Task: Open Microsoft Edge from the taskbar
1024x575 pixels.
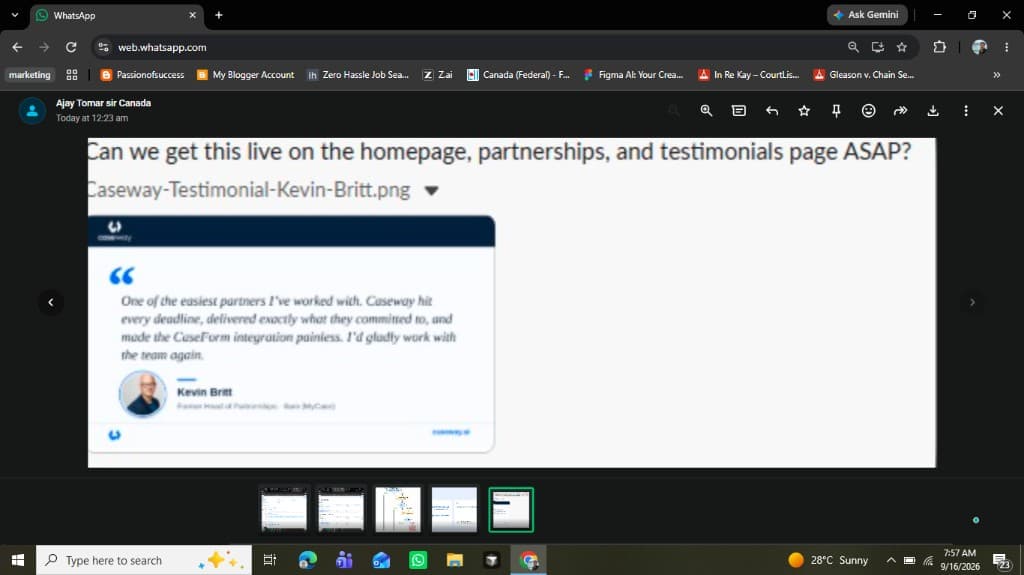Action: (307, 560)
